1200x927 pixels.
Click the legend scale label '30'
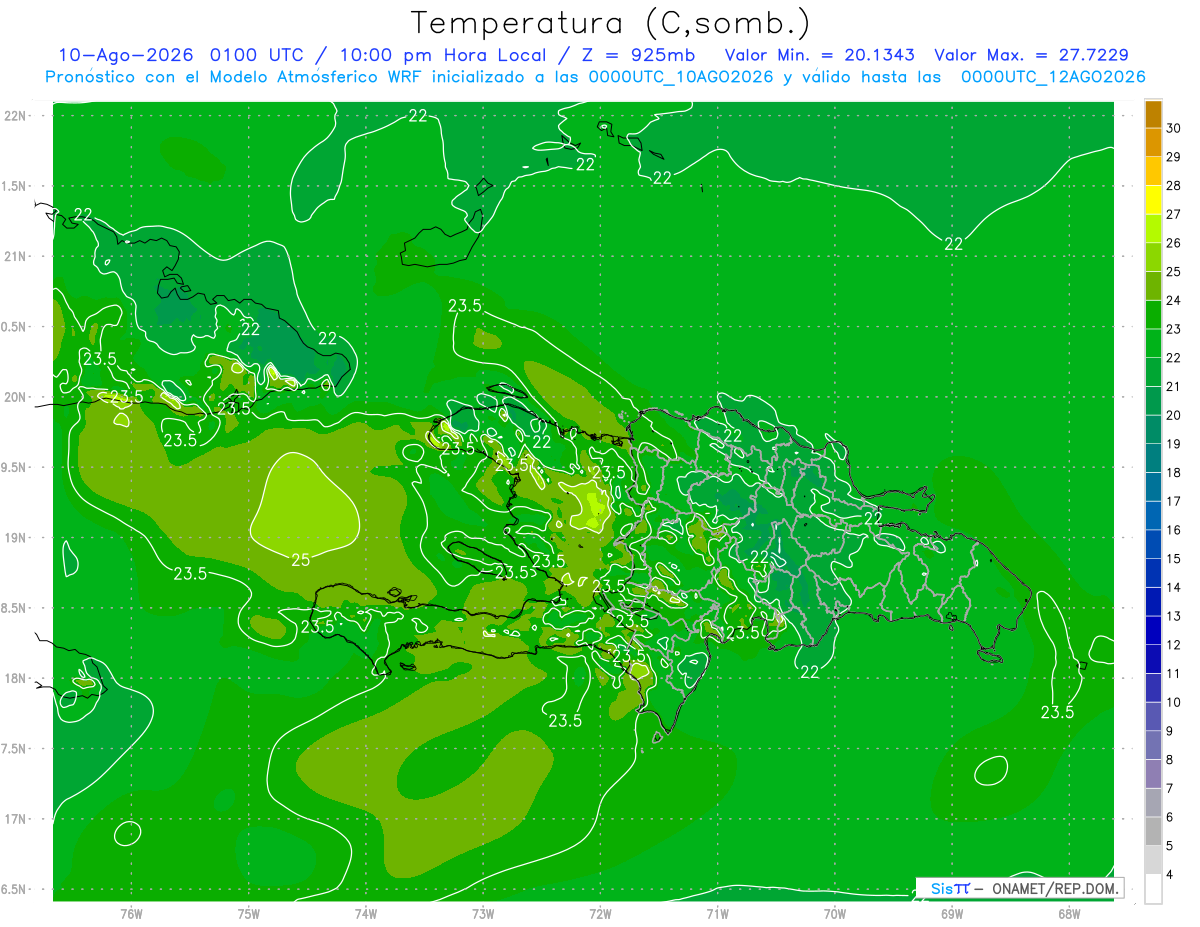click(1175, 128)
